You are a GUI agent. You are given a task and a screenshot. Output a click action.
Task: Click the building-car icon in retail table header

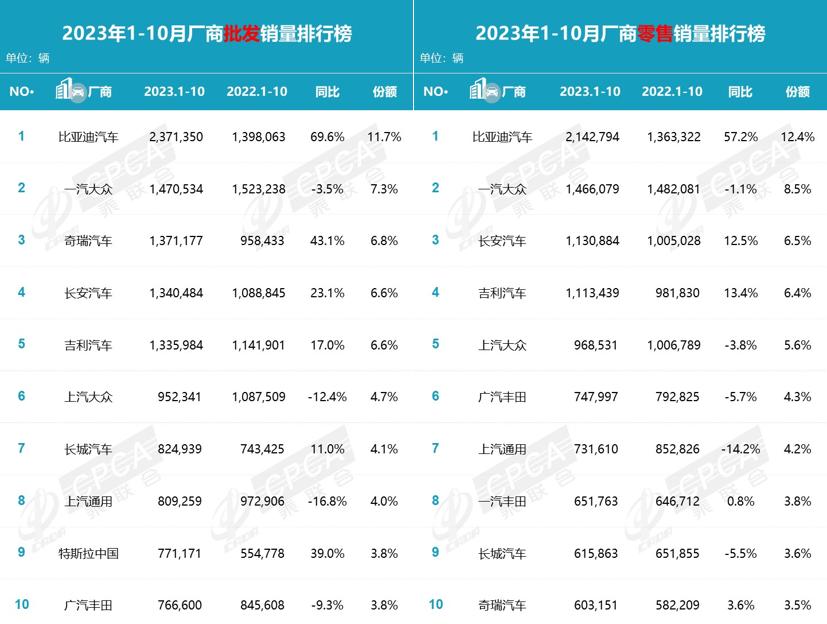(484, 90)
